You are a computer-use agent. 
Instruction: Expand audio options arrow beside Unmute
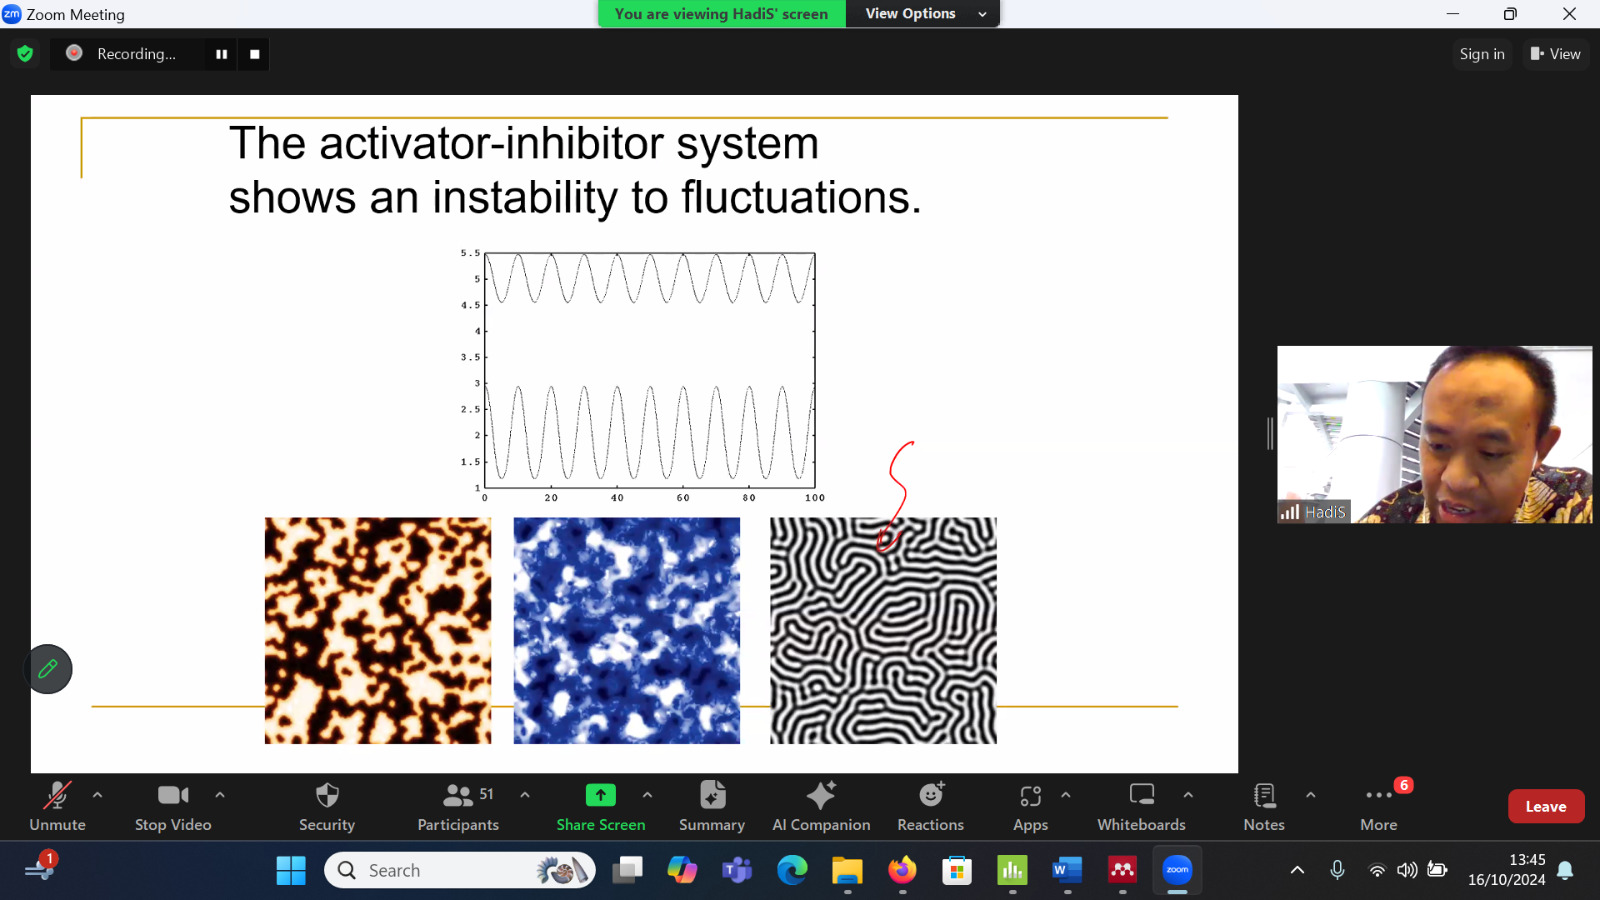tap(97, 795)
